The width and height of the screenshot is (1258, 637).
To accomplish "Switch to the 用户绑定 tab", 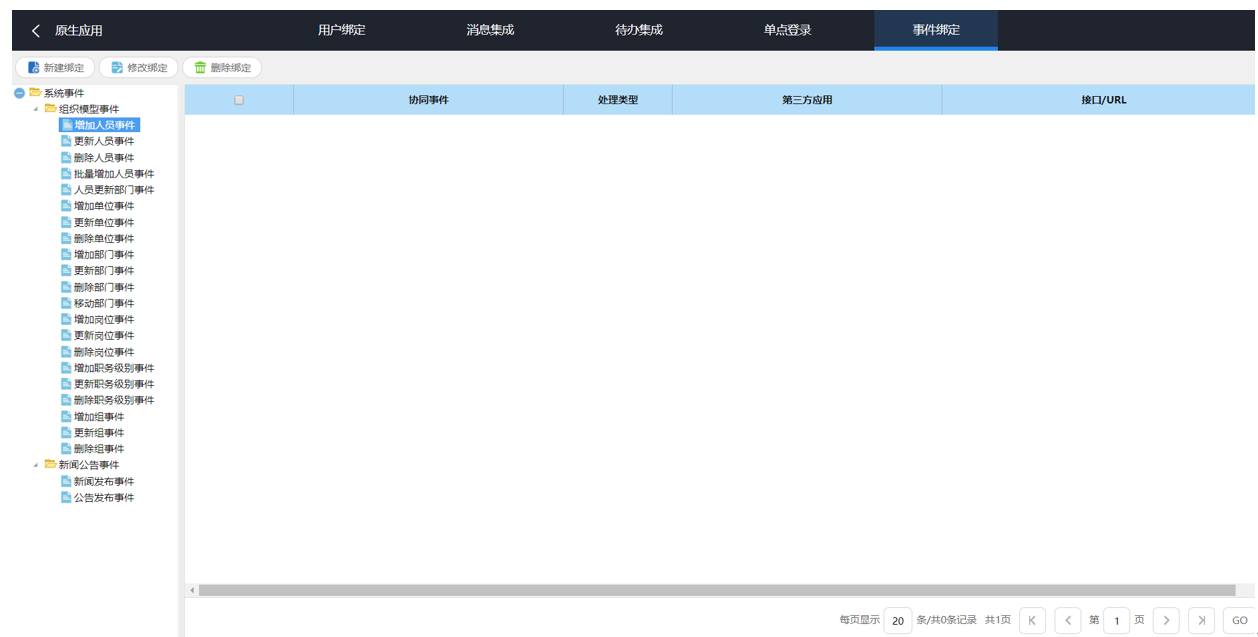I will pyautogui.click(x=342, y=30).
